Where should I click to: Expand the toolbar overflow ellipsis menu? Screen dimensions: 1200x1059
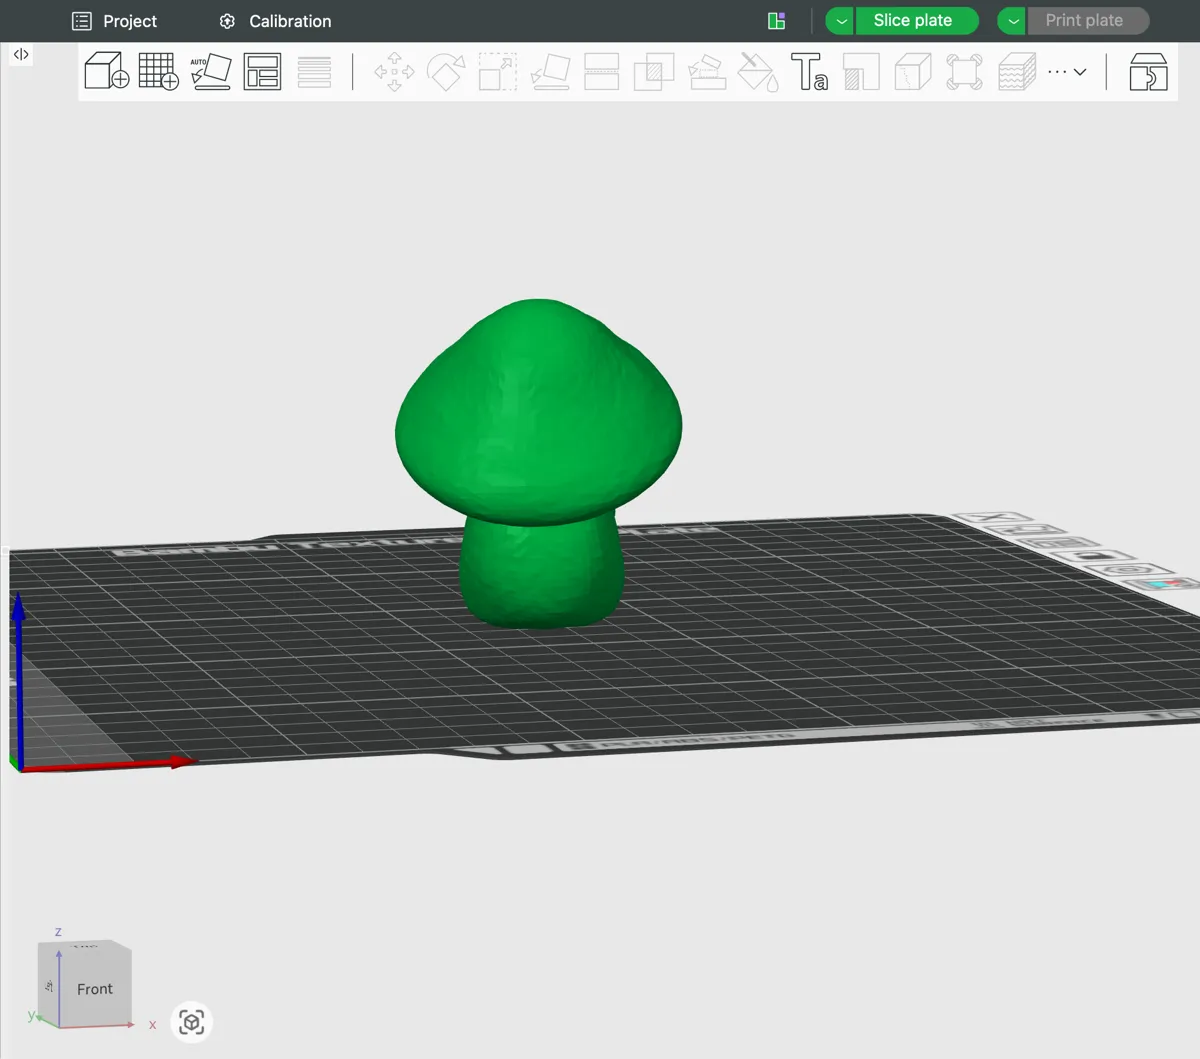click(1067, 71)
